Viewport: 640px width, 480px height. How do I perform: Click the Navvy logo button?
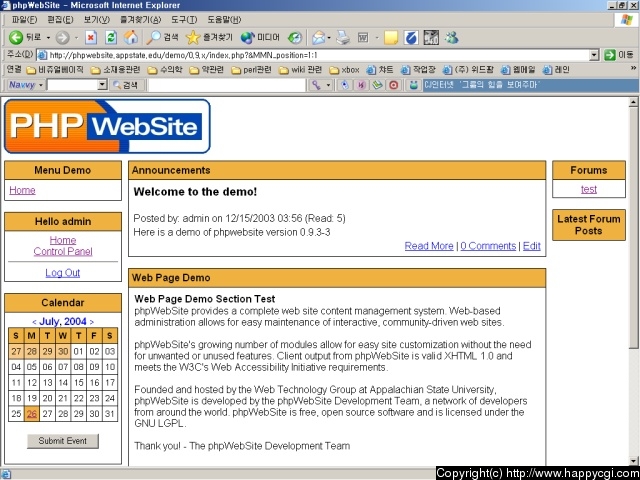(22, 85)
